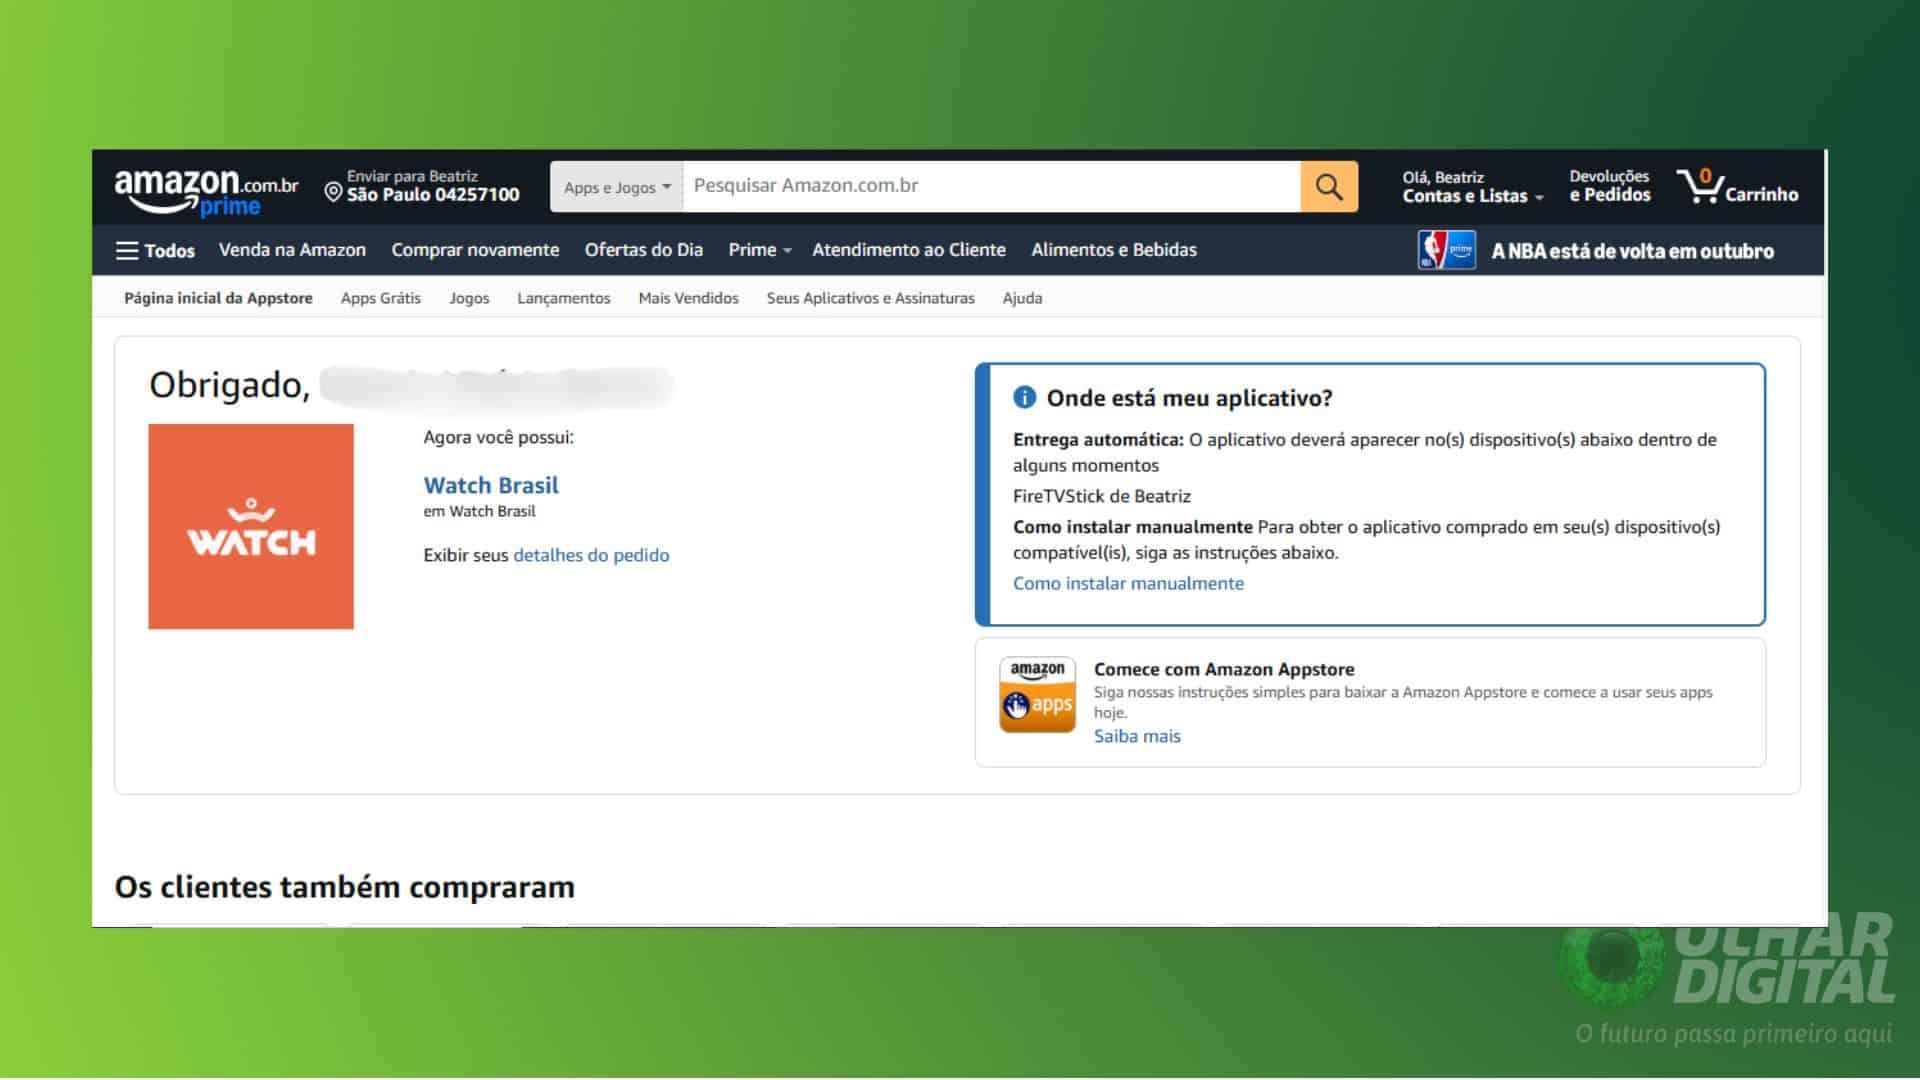Expand the Prime menu dropdown
Image resolution: width=1920 pixels, height=1080 pixels.
[x=760, y=250]
